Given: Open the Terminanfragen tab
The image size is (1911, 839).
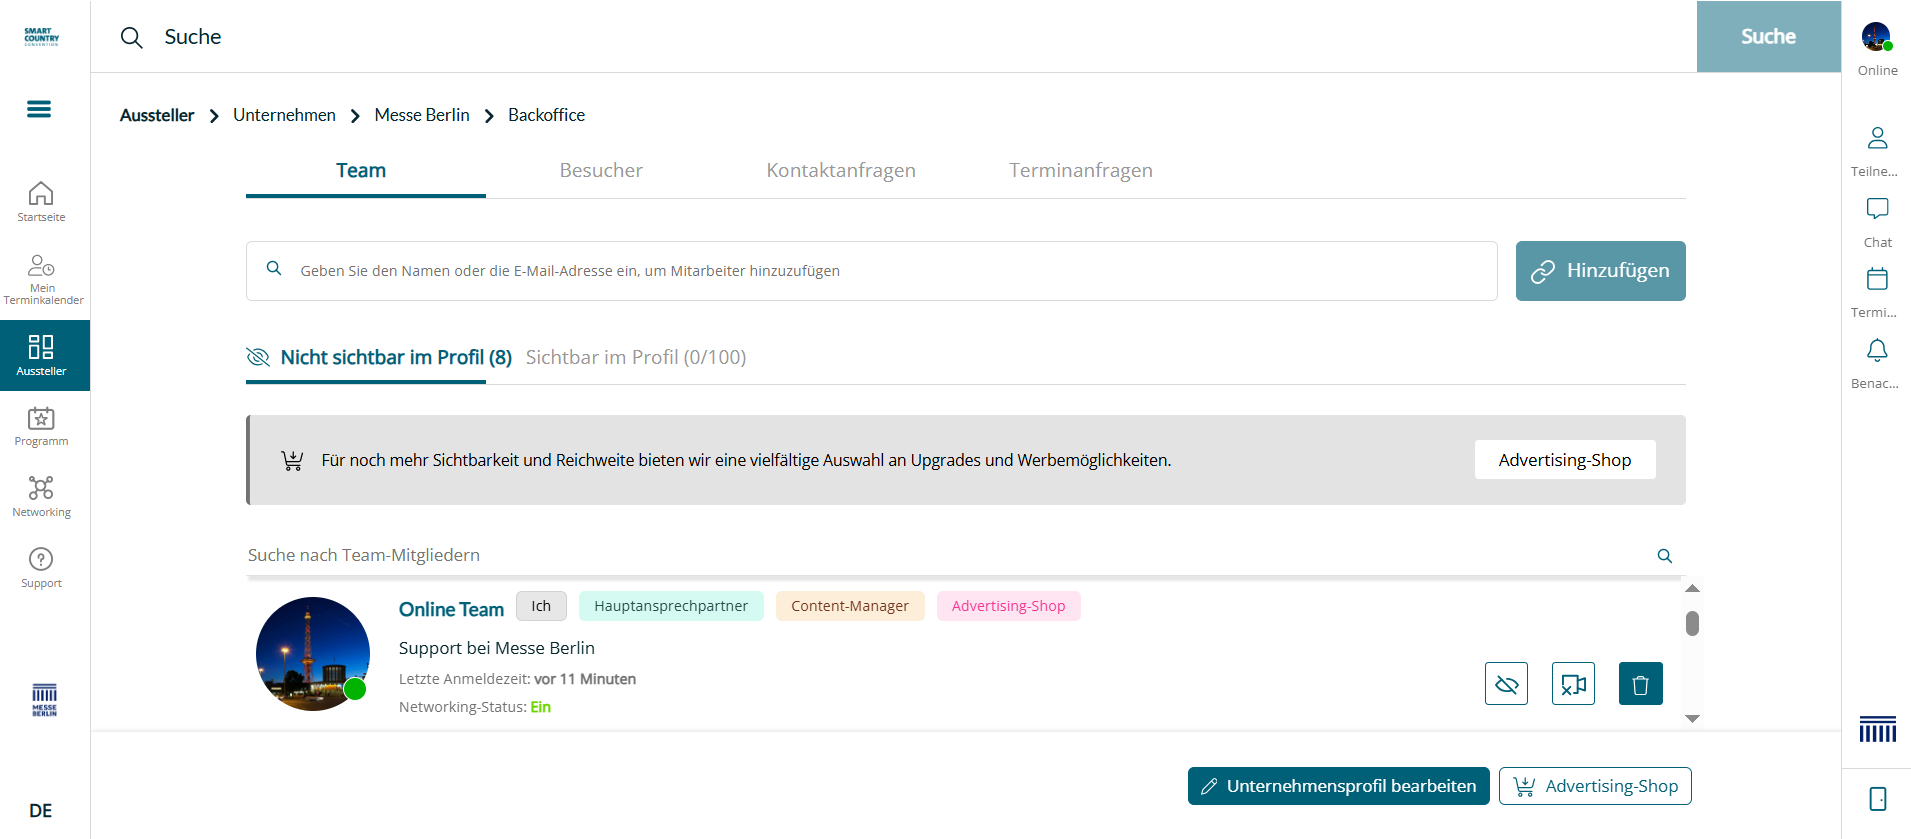Looking at the screenshot, I should 1081,171.
